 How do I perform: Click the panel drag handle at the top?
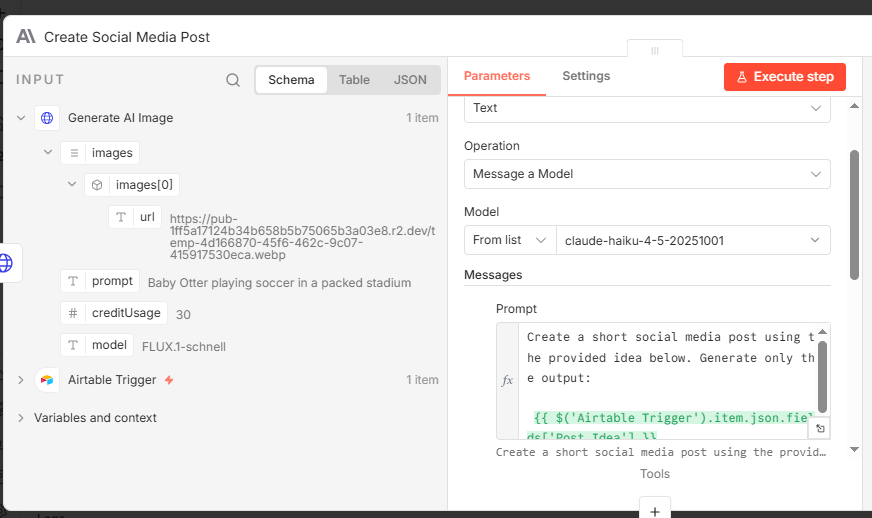tap(655, 50)
